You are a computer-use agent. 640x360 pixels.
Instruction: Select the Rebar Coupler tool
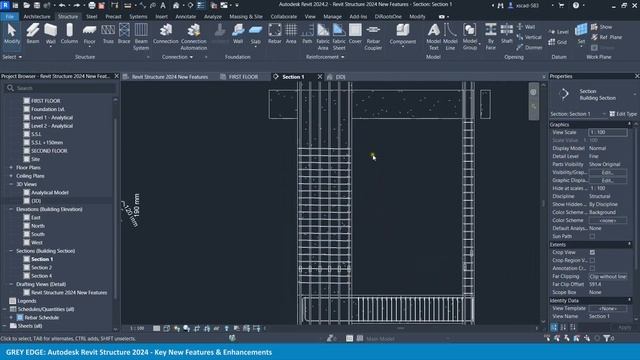point(373,36)
